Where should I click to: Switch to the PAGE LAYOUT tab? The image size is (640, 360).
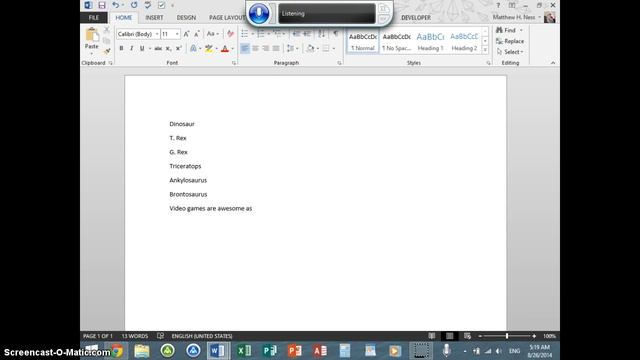pyautogui.click(x=227, y=18)
